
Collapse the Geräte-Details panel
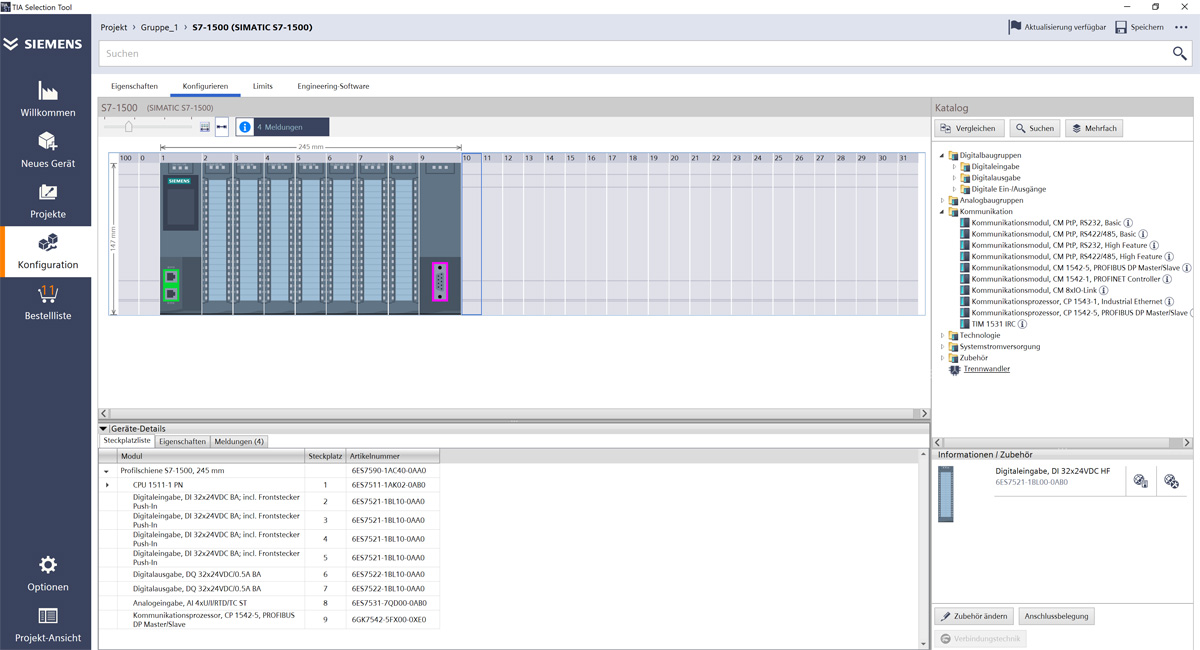(x=103, y=429)
